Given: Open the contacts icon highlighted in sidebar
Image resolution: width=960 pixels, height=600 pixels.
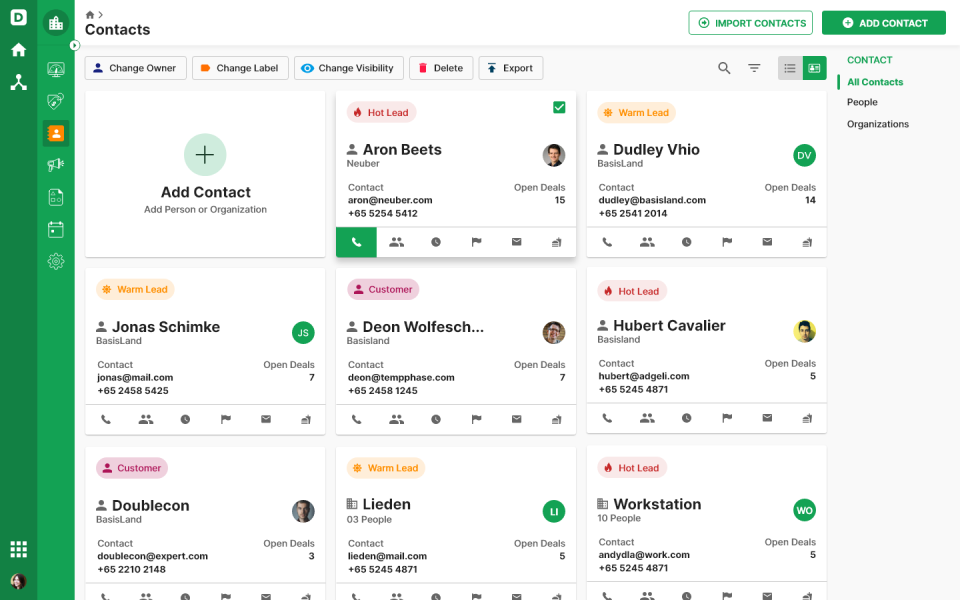Looking at the screenshot, I should coord(56,133).
